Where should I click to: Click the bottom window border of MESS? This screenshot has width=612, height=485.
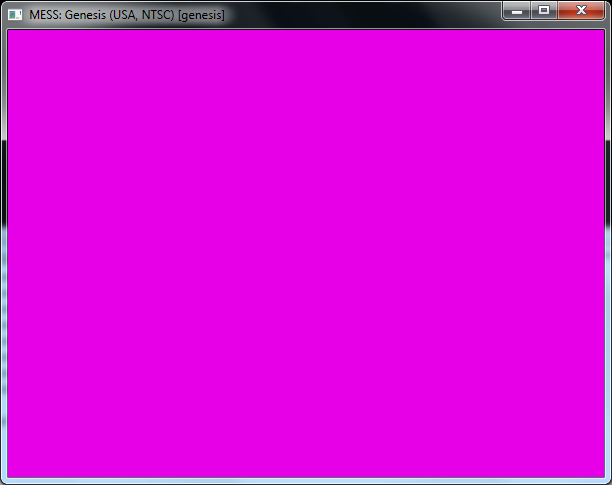pyautogui.click(x=306, y=481)
